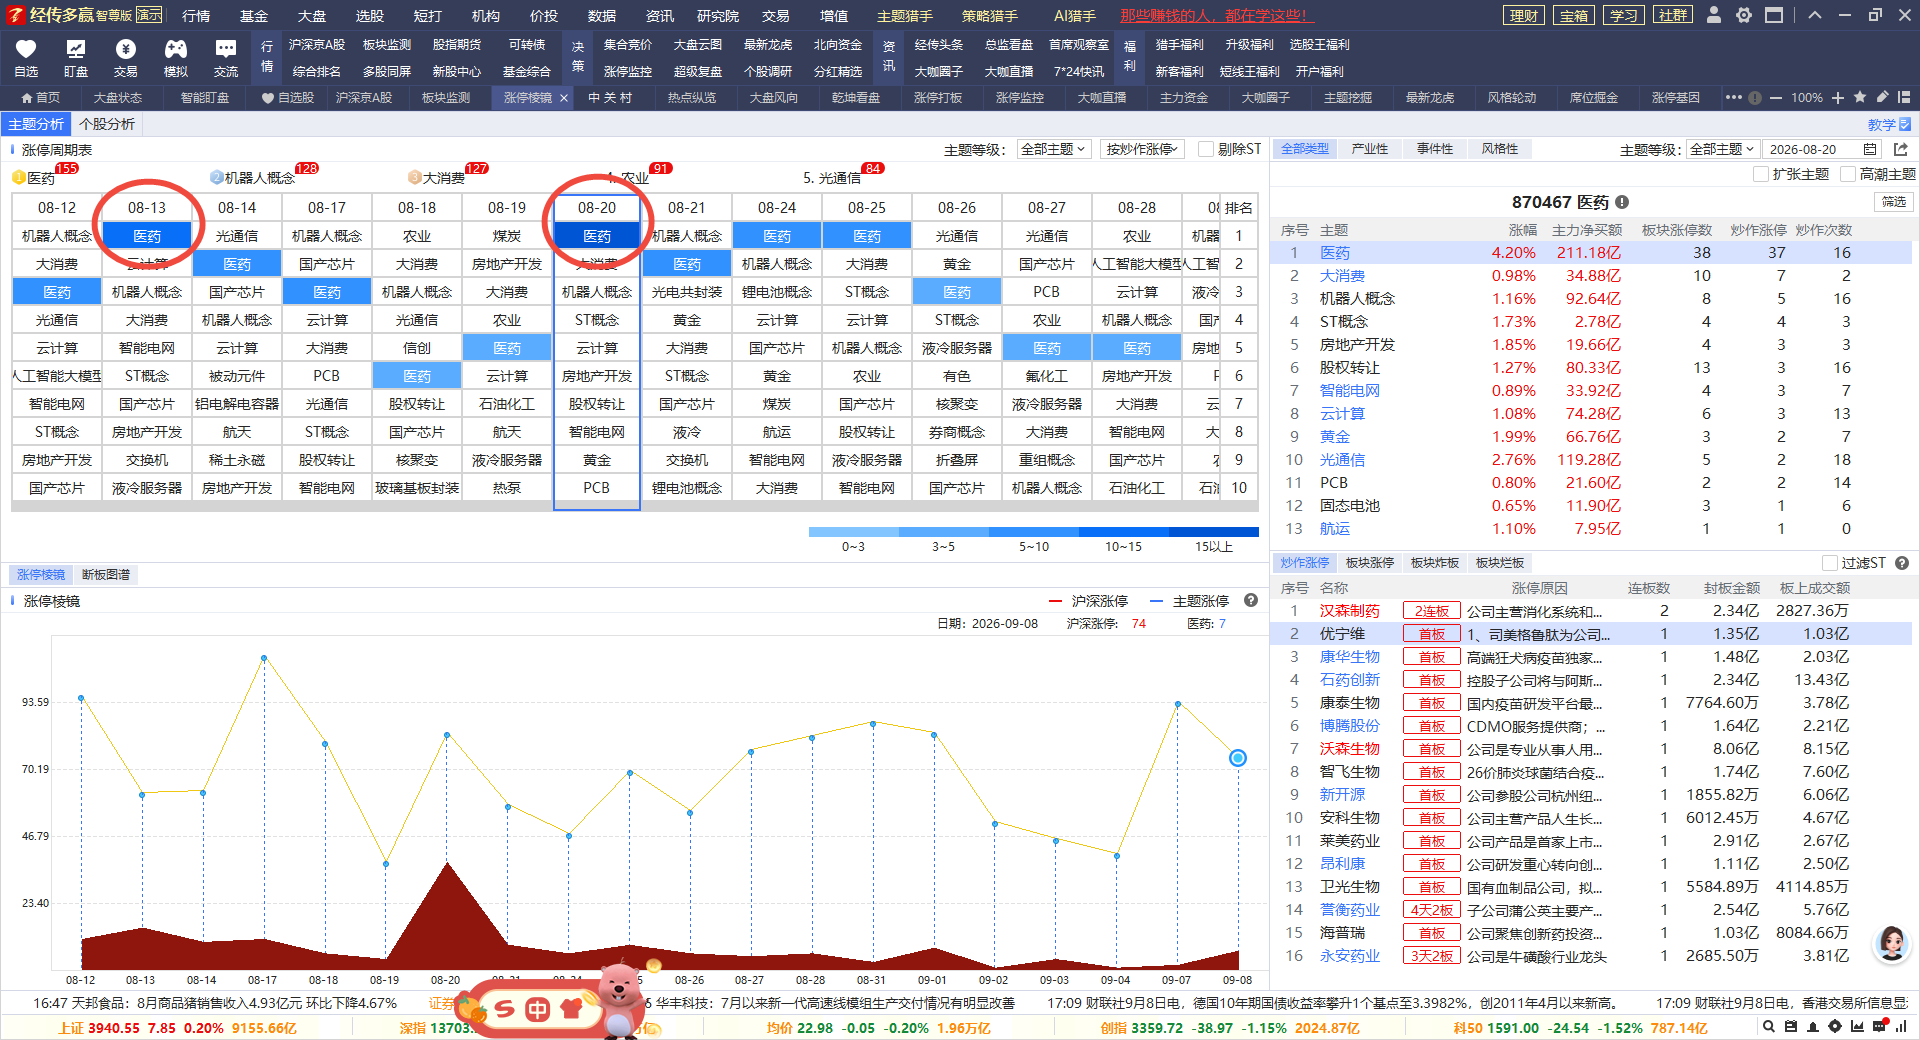Image resolution: width=1920 pixels, height=1040 pixels.
Task: Open the 盯盘 monitoring icon
Action: 76,49
